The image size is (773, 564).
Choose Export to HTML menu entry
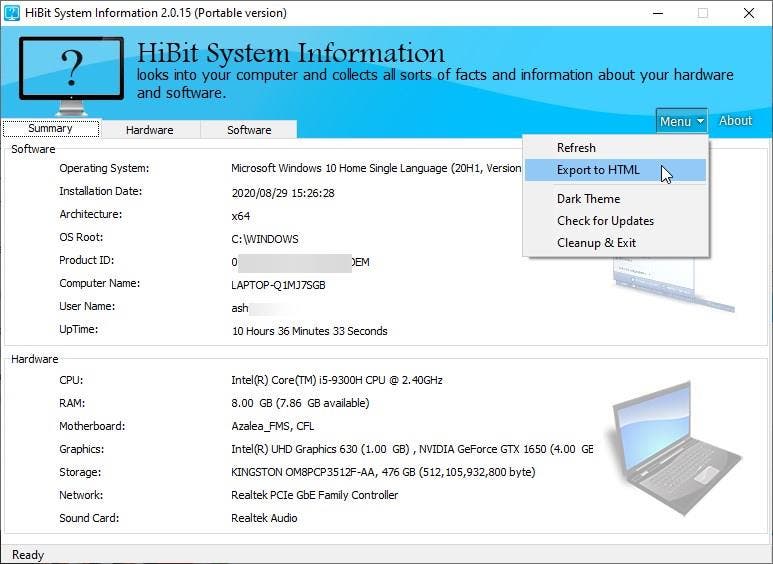pos(598,170)
